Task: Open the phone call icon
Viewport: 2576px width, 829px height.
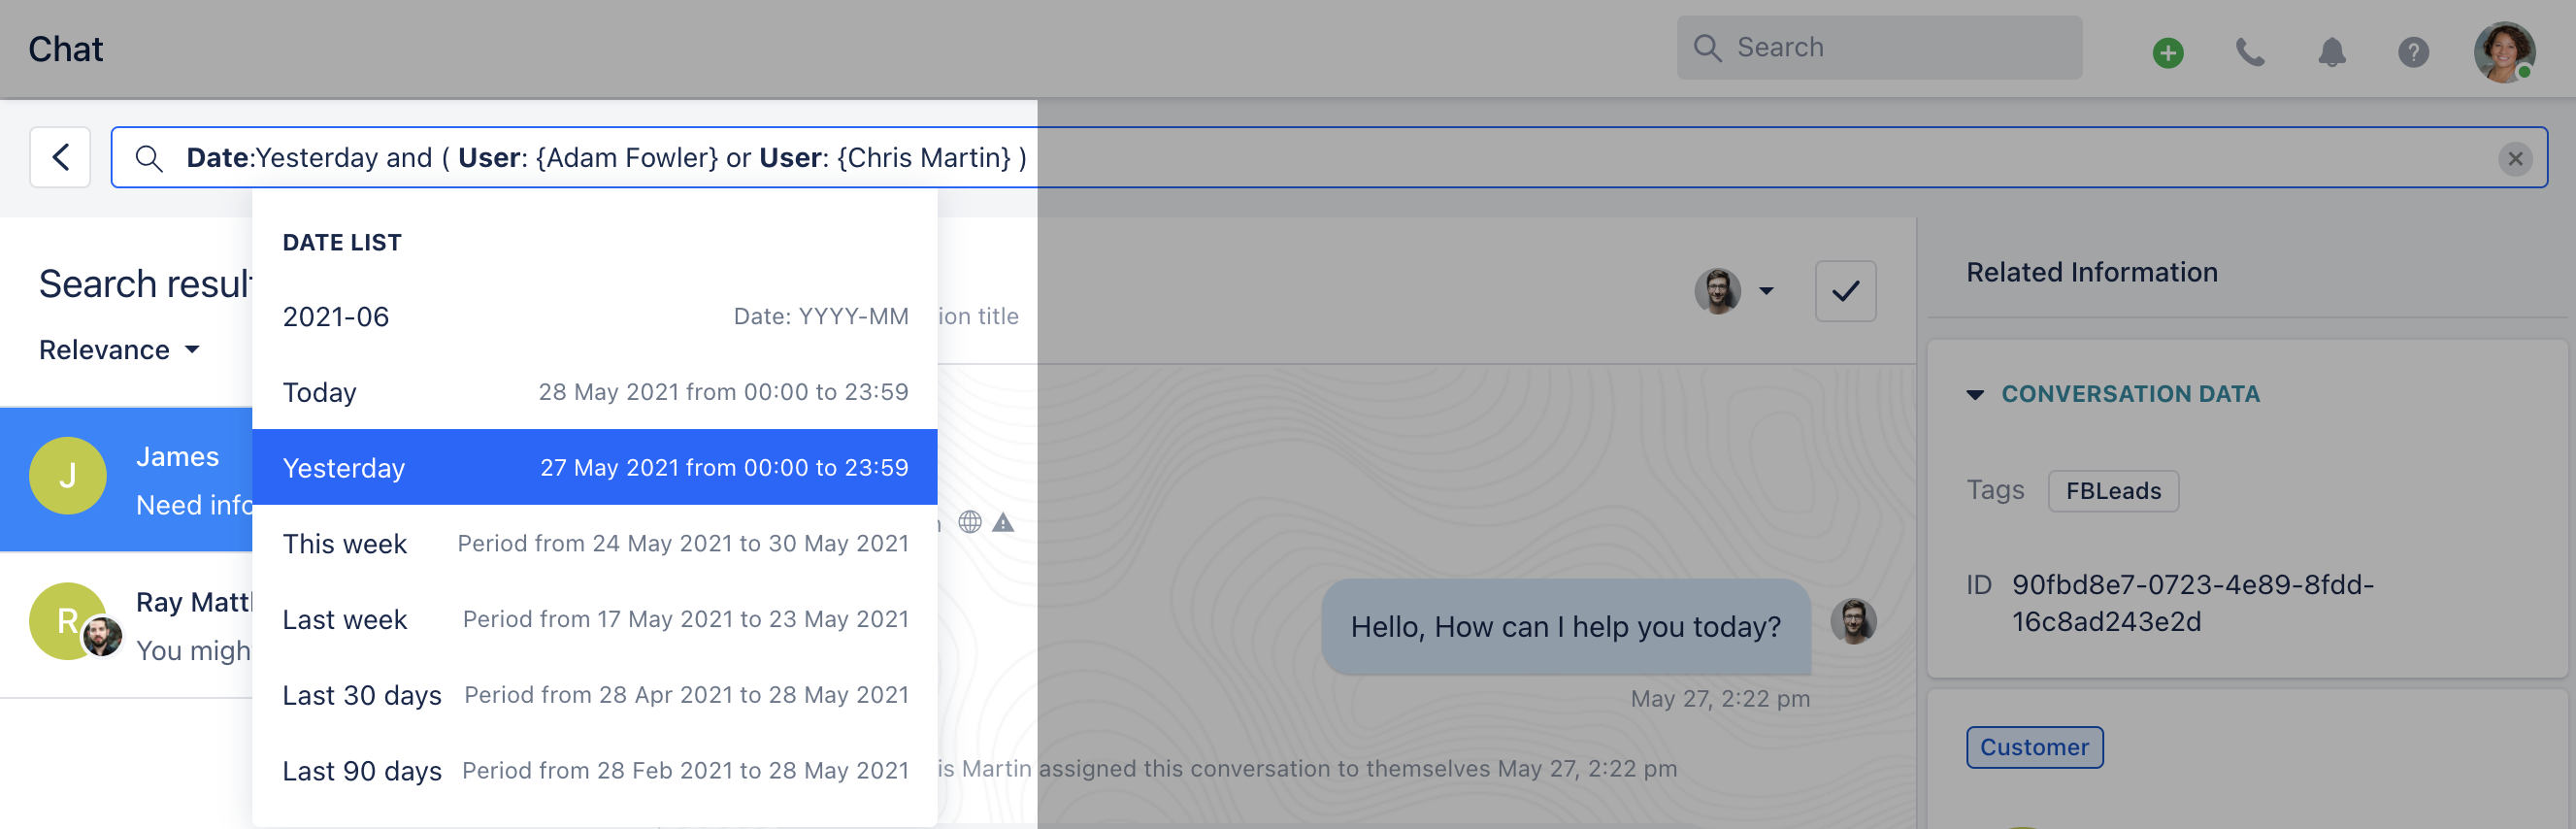Action: coord(2250,52)
